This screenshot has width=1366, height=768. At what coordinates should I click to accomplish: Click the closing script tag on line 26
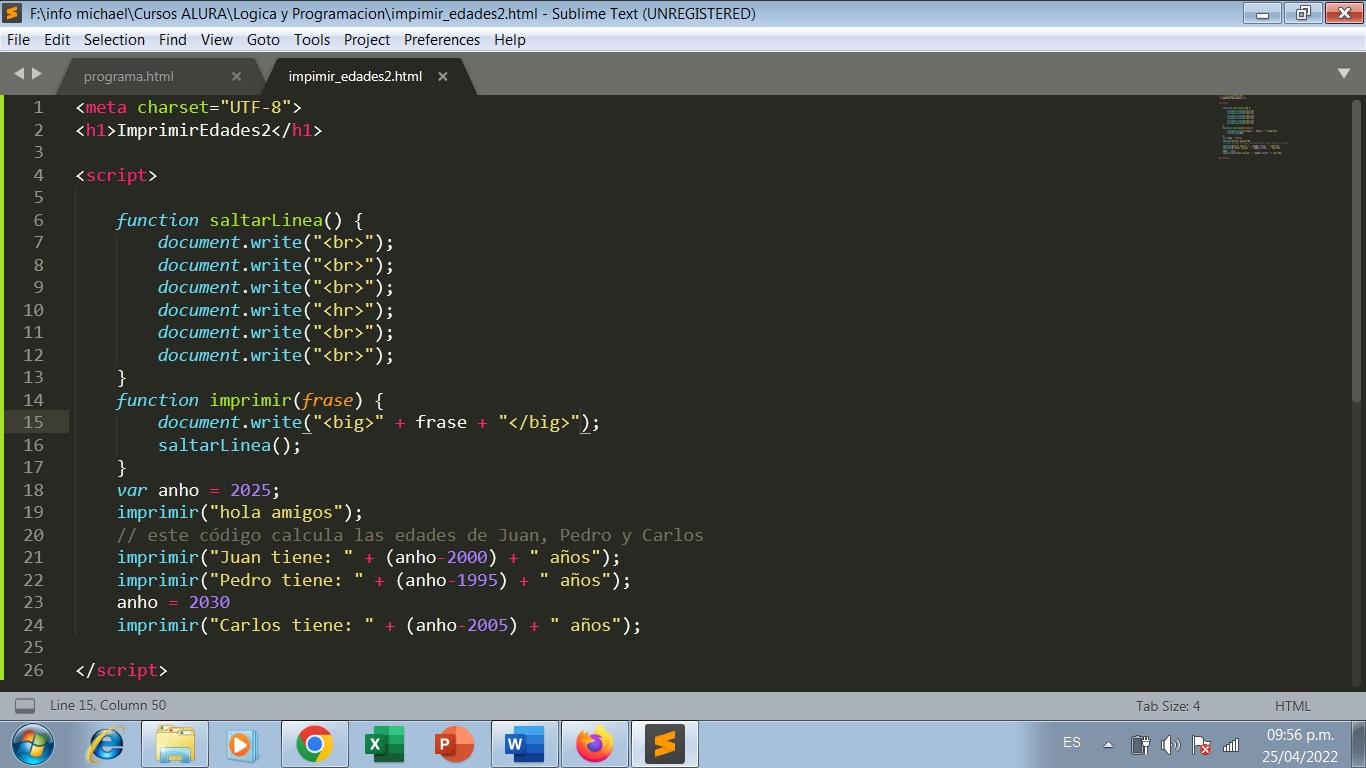click(121, 670)
